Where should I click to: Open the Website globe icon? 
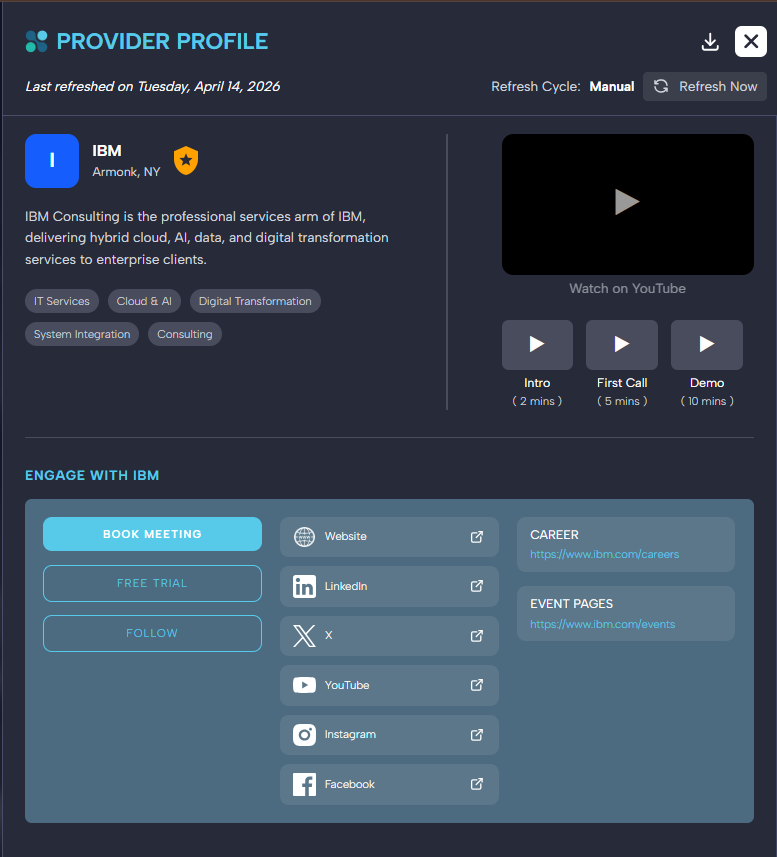click(x=304, y=537)
